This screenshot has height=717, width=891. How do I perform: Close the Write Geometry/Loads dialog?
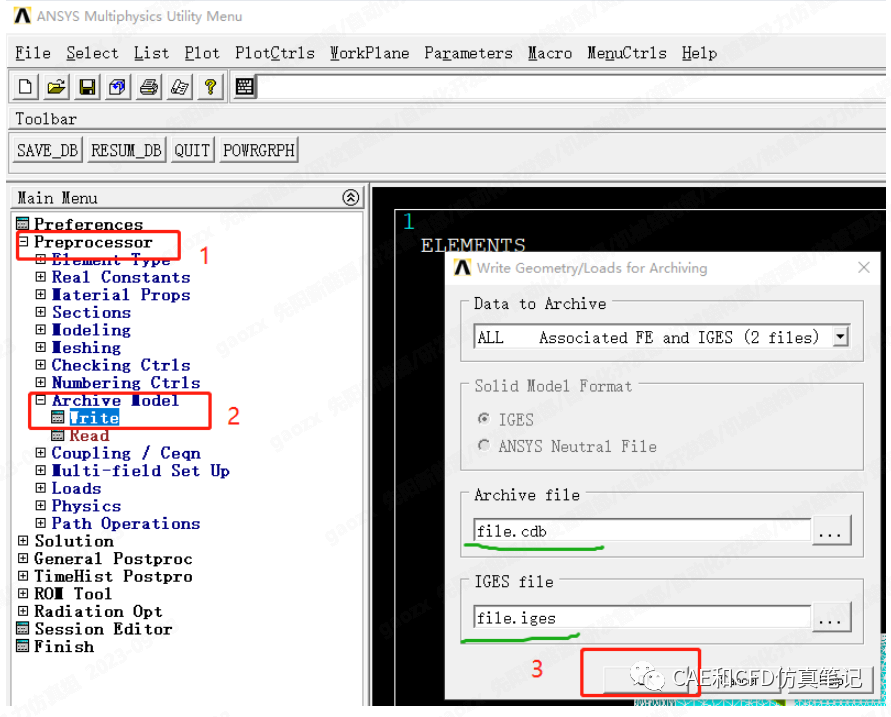864,267
